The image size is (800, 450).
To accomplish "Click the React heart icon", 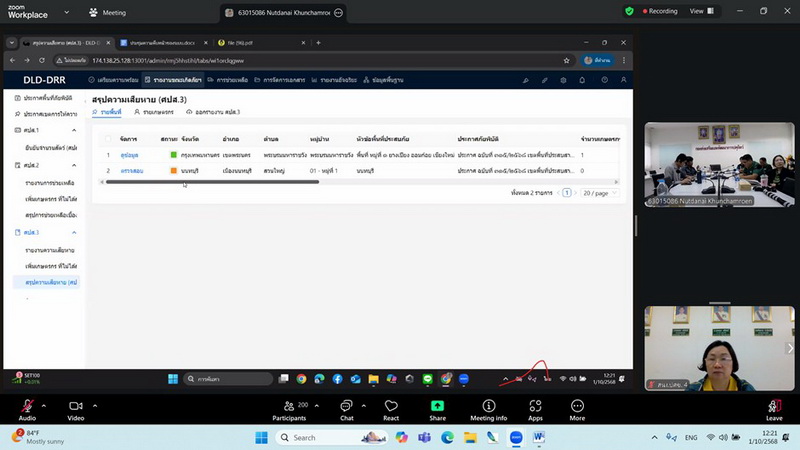I will click(x=391, y=406).
